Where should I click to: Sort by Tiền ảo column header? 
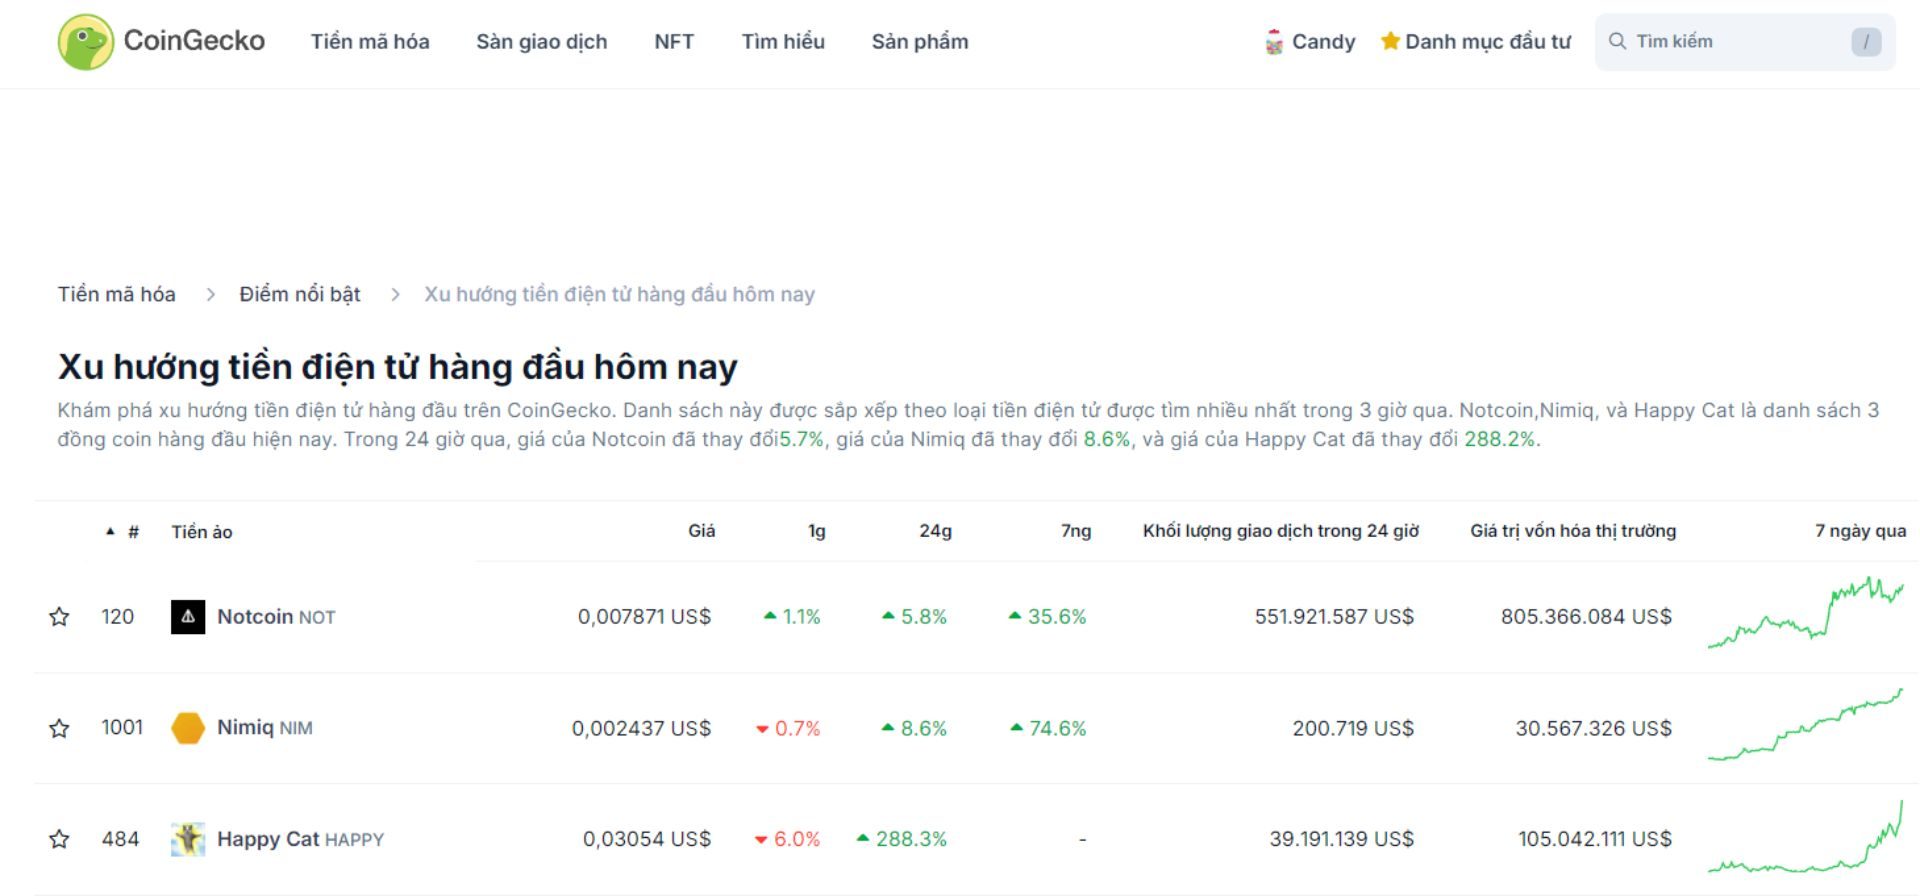pyautogui.click(x=202, y=532)
